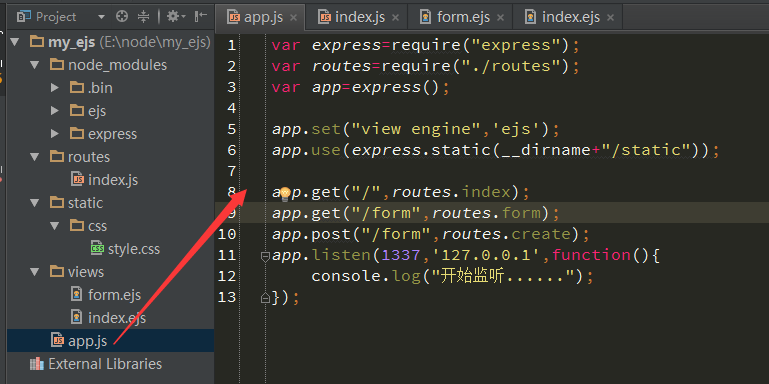Click routes.create on line 10
This screenshot has width=769, height=384.
coord(507,234)
